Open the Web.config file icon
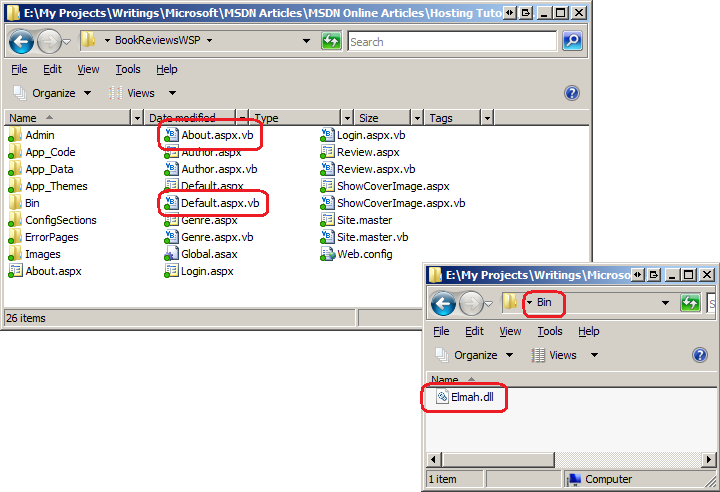The height and width of the screenshot is (492, 720). click(x=328, y=254)
